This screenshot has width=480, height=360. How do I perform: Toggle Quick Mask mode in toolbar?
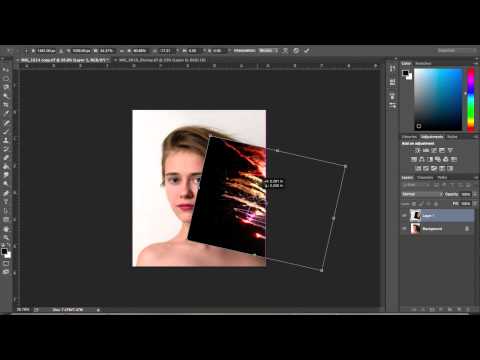pos(6,264)
